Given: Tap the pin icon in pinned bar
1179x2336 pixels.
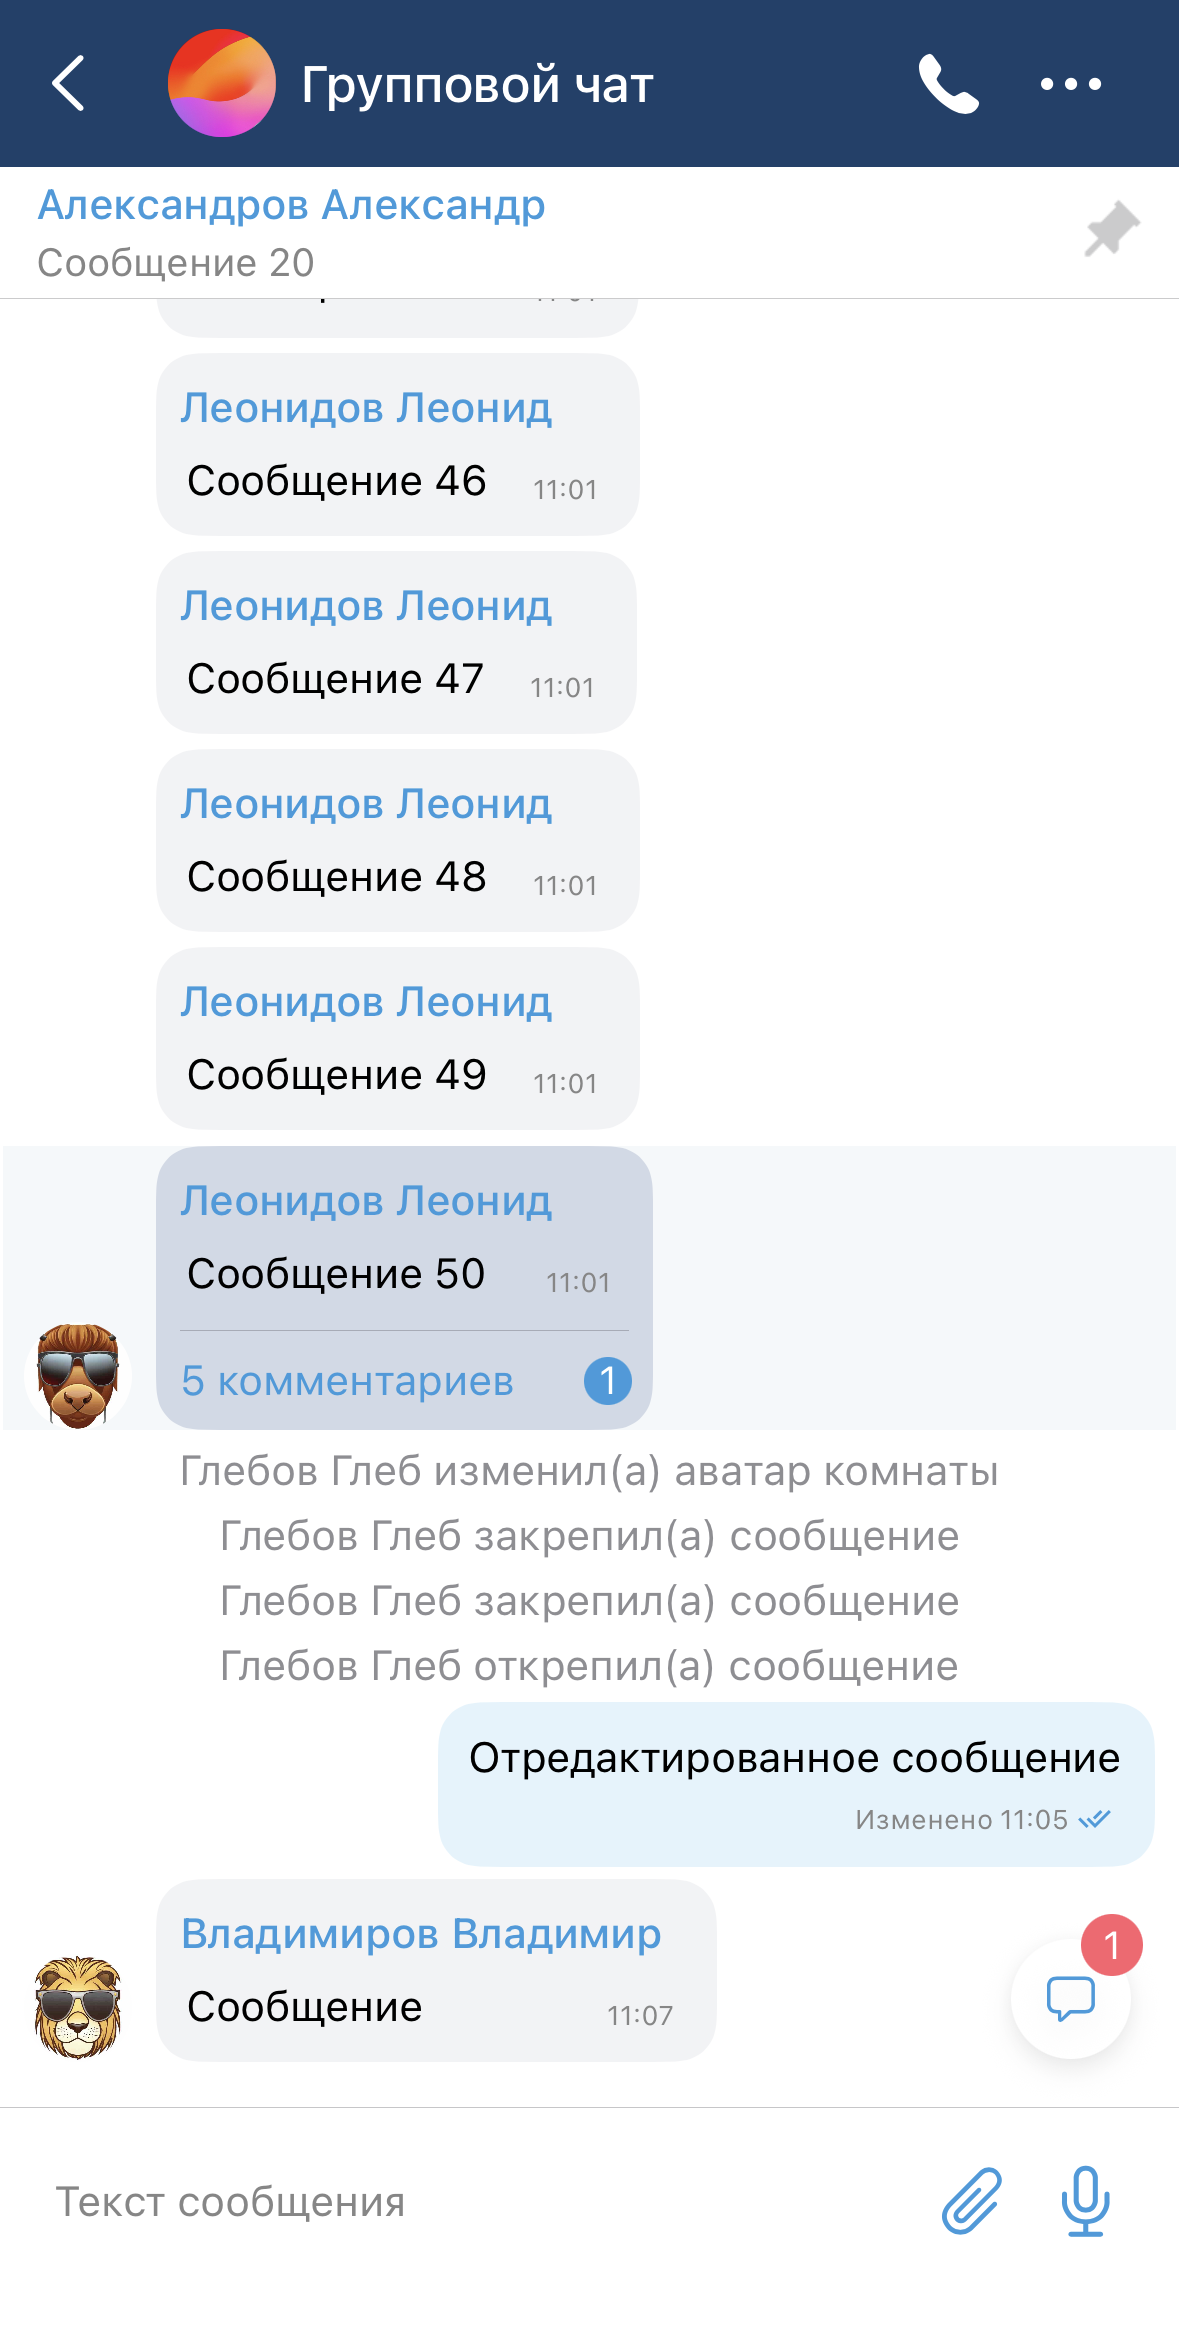Looking at the screenshot, I should point(1112,230).
